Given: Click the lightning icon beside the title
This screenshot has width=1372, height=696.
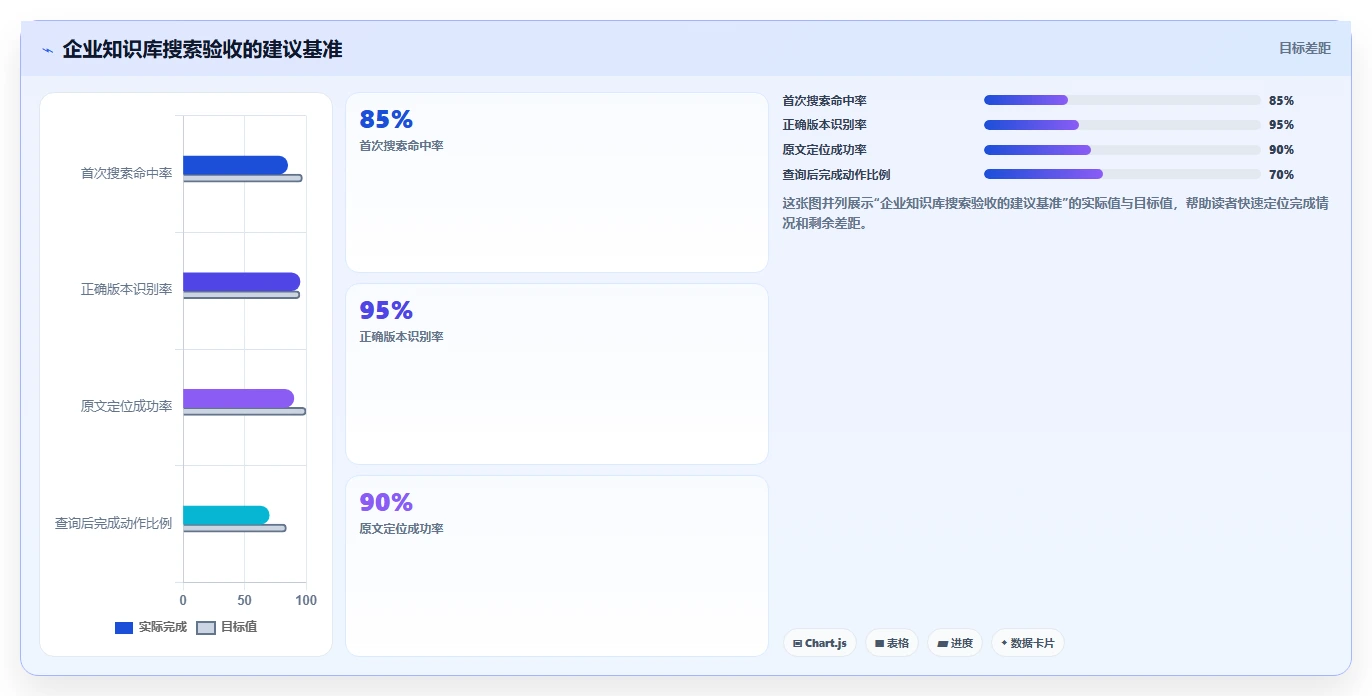Looking at the screenshot, I should tap(47, 50).
